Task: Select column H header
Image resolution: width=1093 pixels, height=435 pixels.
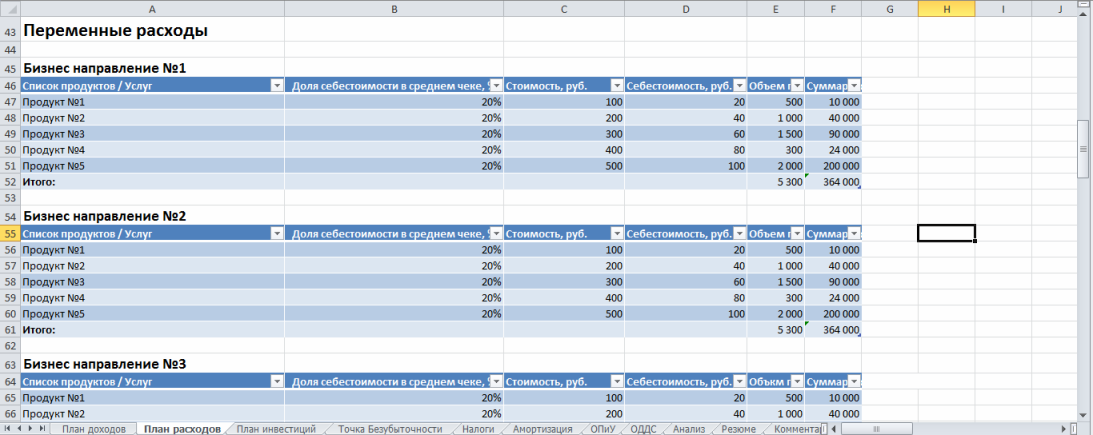Action: pyautogui.click(x=946, y=8)
